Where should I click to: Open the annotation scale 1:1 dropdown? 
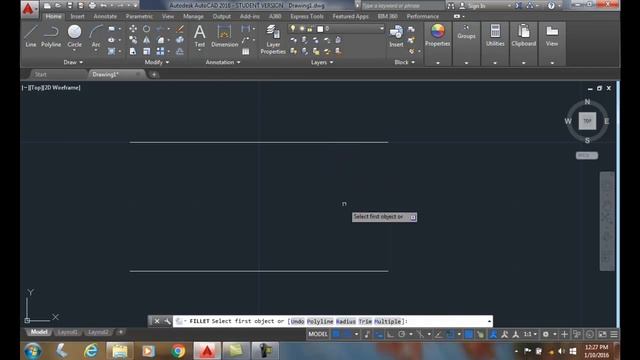click(530, 334)
